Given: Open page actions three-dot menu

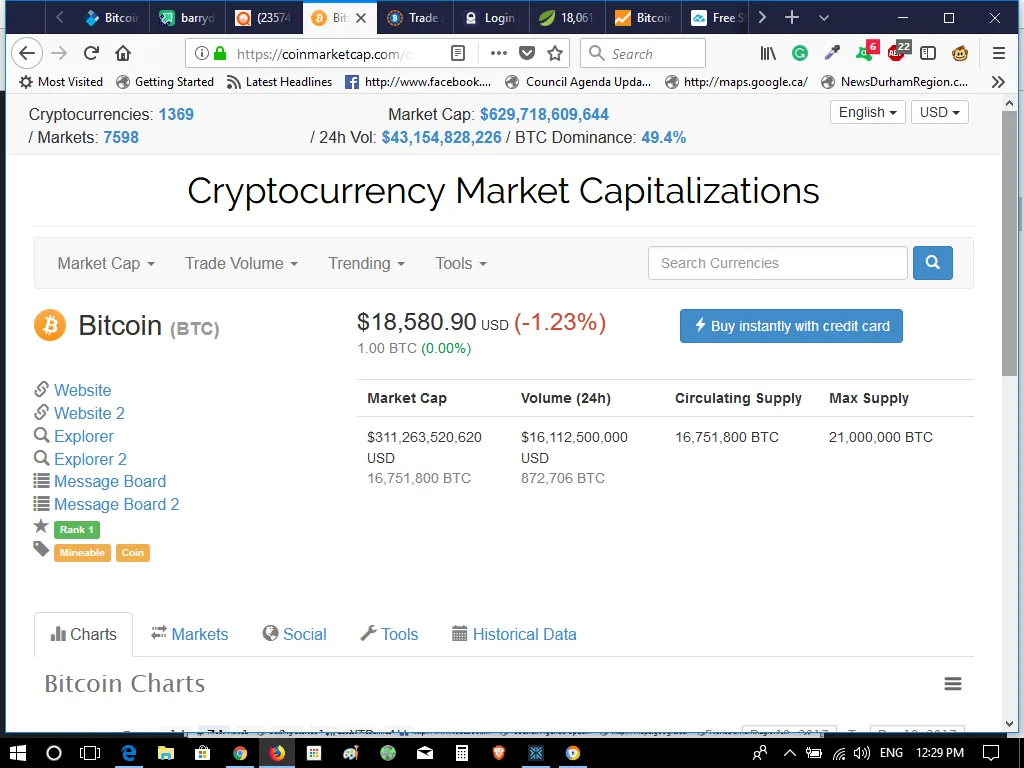Looking at the screenshot, I should [498, 54].
